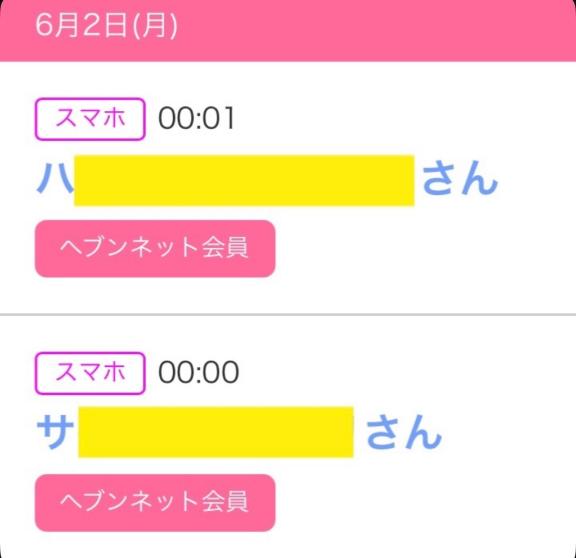Click ヘブンネット会員 button under the 00:00 entry
576x558 pixels.
click(155, 503)
